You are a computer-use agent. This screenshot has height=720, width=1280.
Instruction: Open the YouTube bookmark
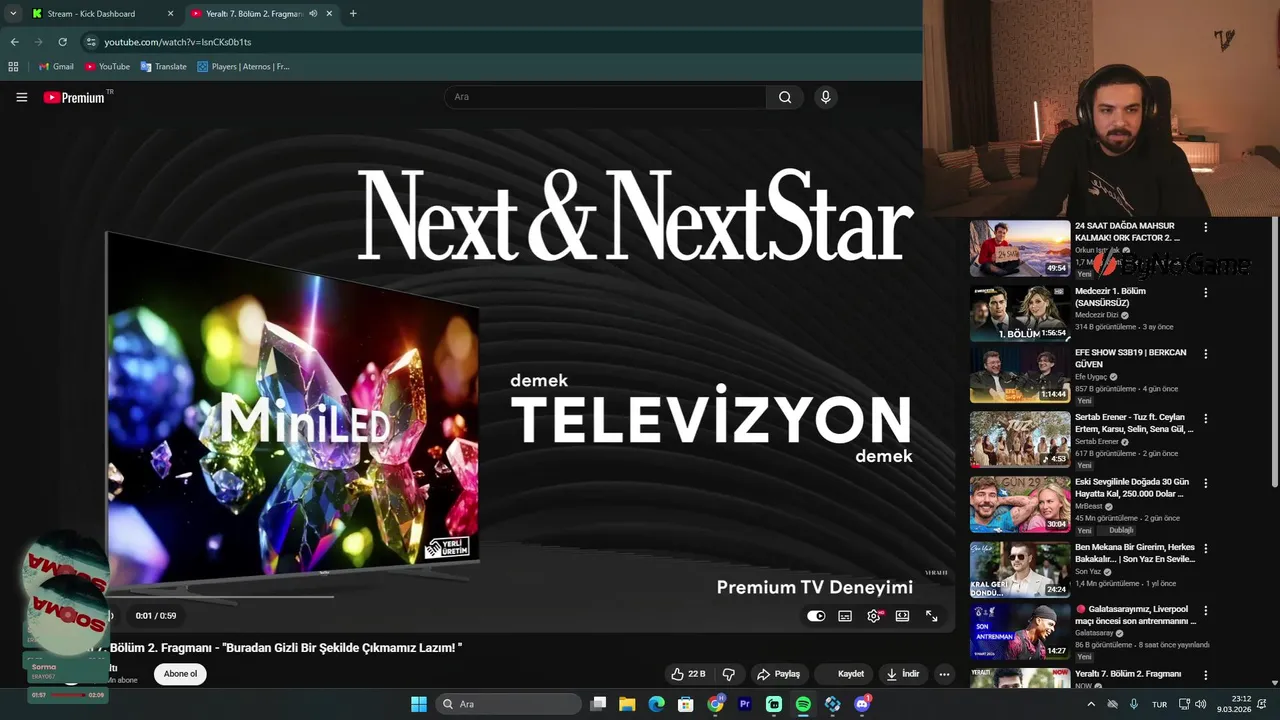click(107, 66)
